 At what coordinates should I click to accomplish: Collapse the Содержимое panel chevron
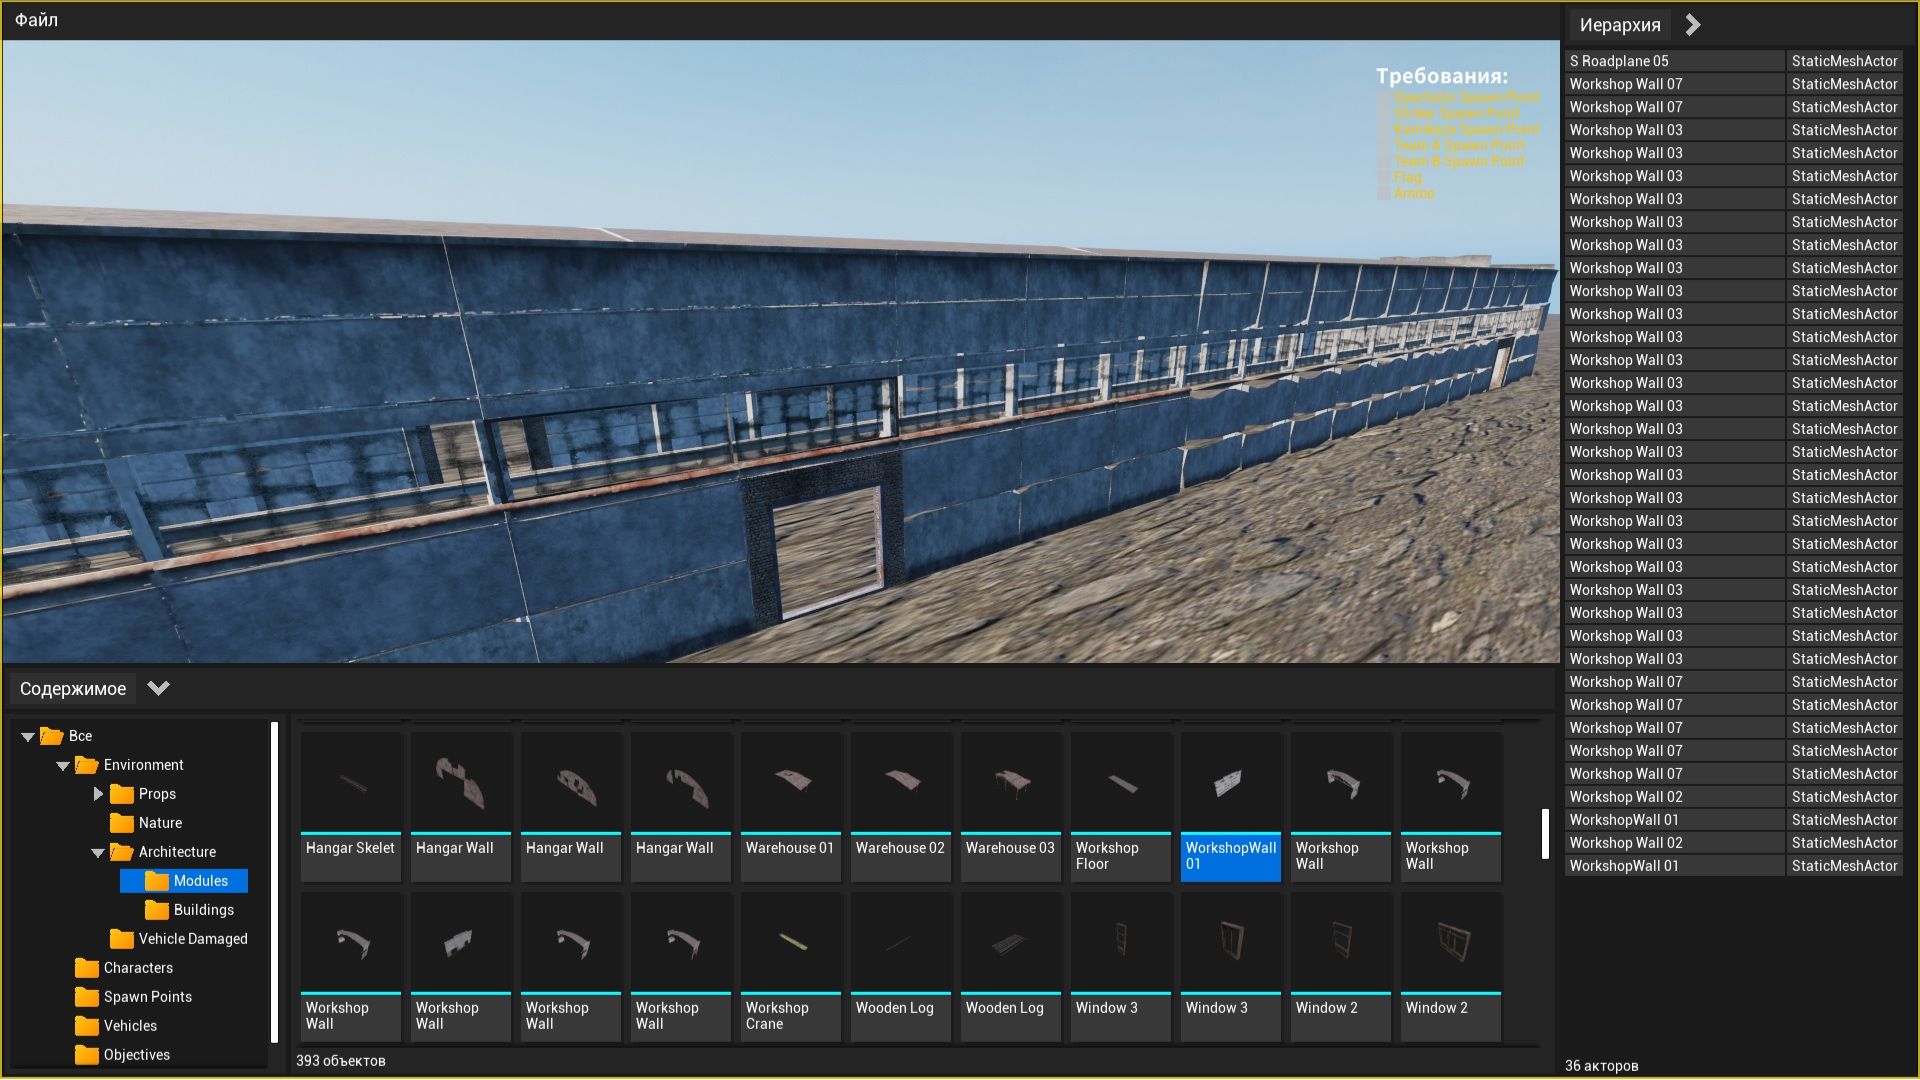tap(158, 688)
